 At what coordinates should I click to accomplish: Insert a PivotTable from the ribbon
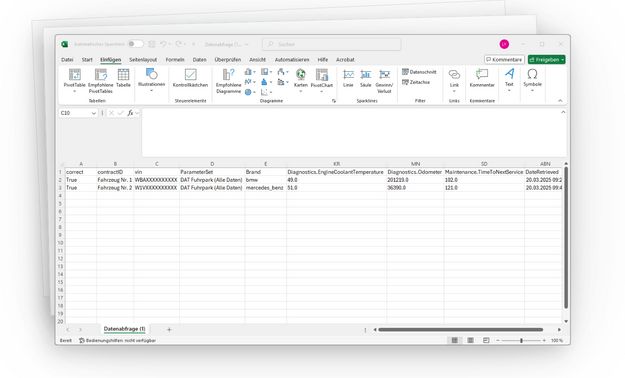tap(75, 81)
